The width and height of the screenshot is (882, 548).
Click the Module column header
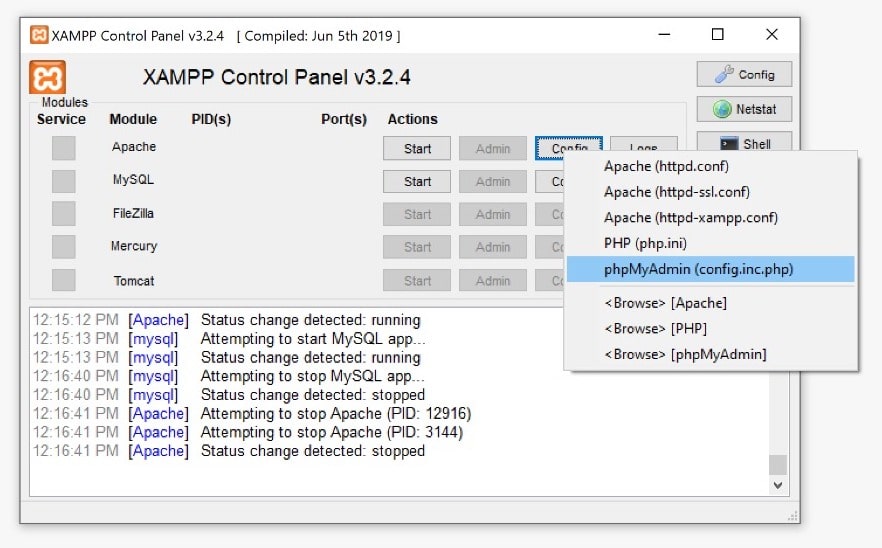coord(133,119)
